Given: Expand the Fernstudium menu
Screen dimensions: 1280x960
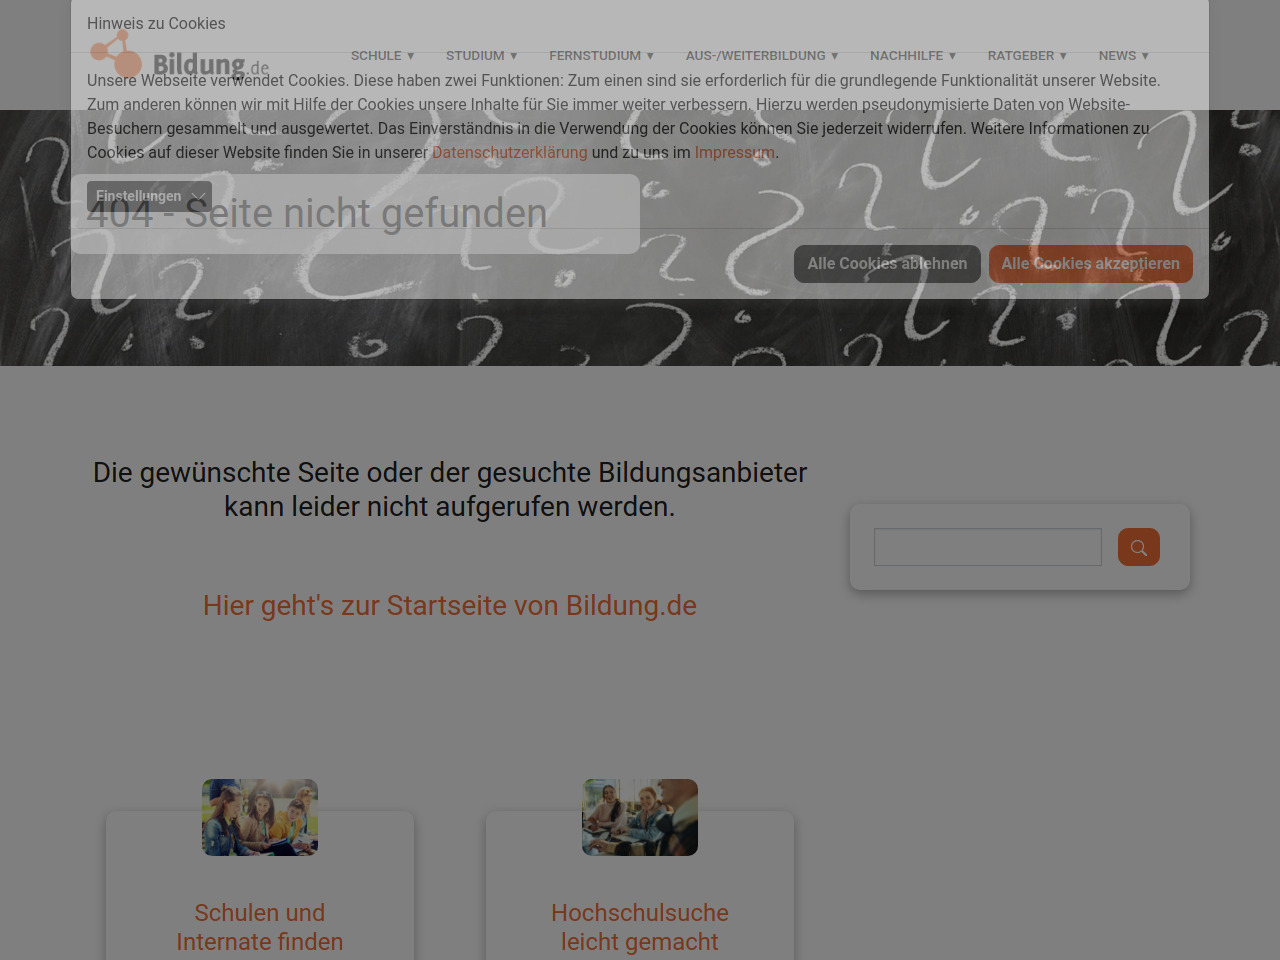Looking at the screenshot, I should click(x=601, y=56).
